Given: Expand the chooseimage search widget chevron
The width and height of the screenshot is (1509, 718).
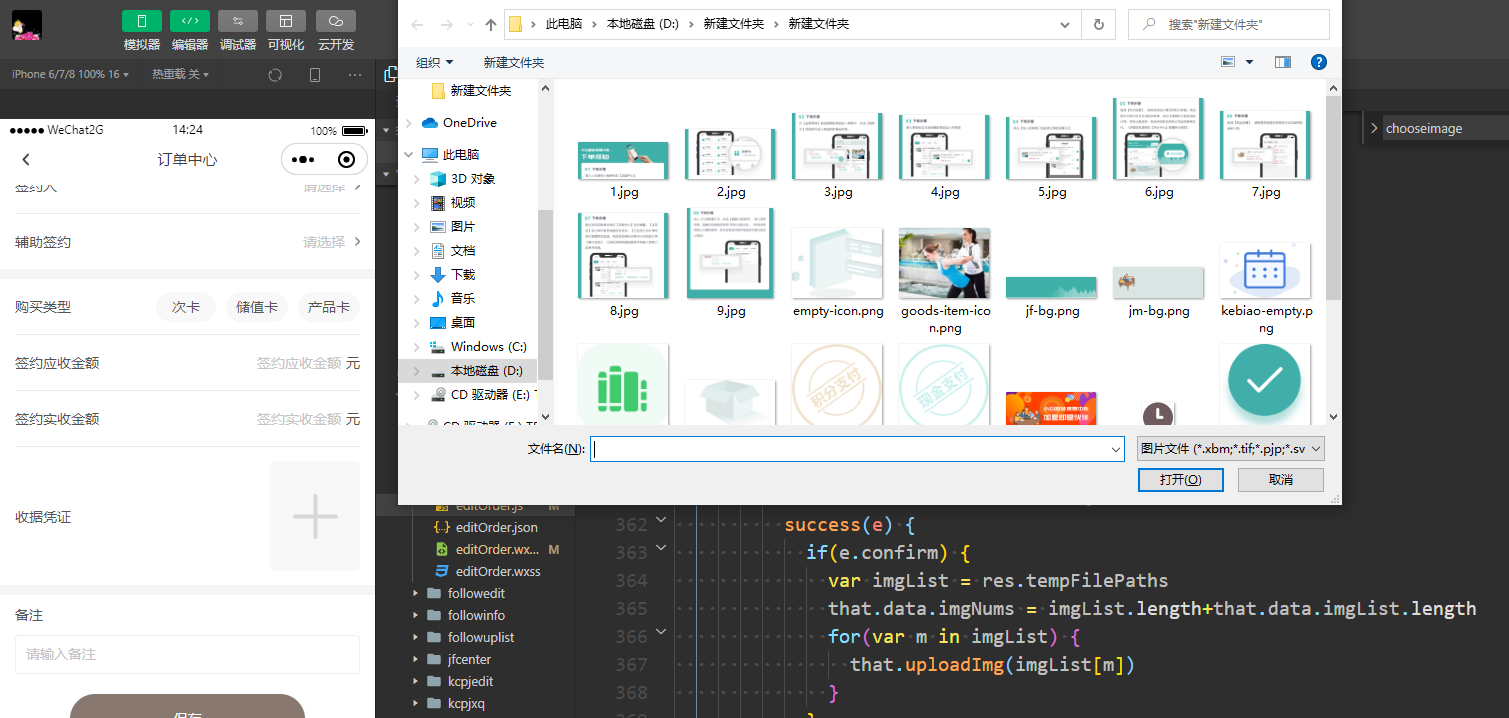Looking at the screenshot, I should point(1374,128).
